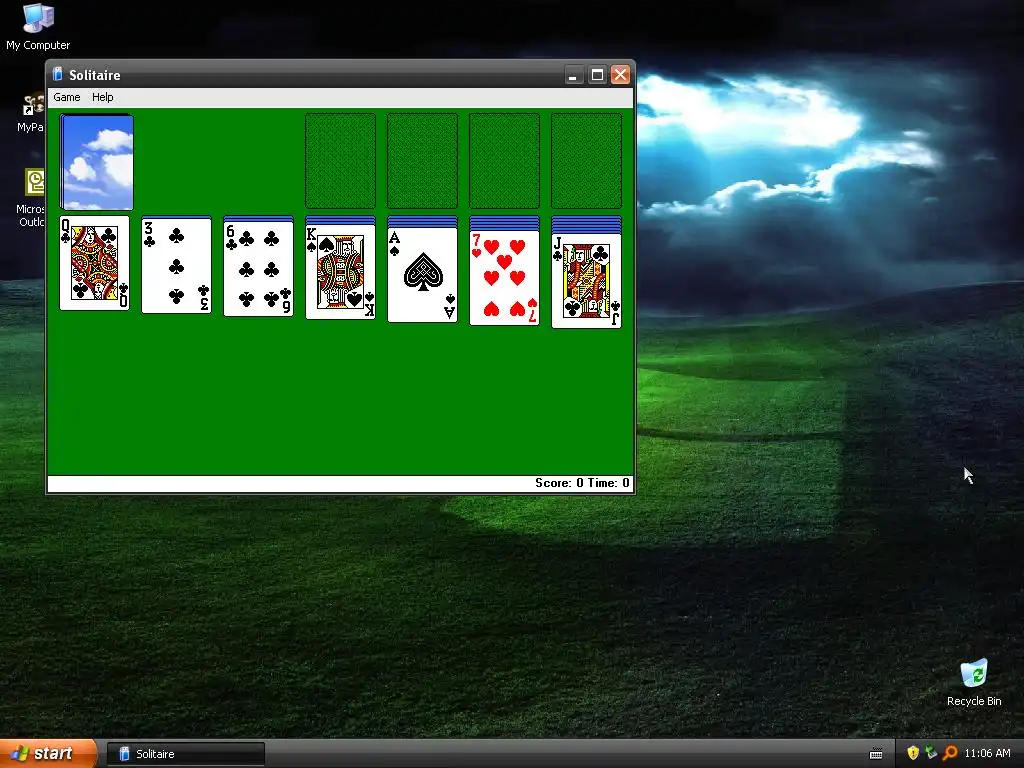
Task: Select the Microsoft Outlook desktop icon
Action: coord(31,199)
